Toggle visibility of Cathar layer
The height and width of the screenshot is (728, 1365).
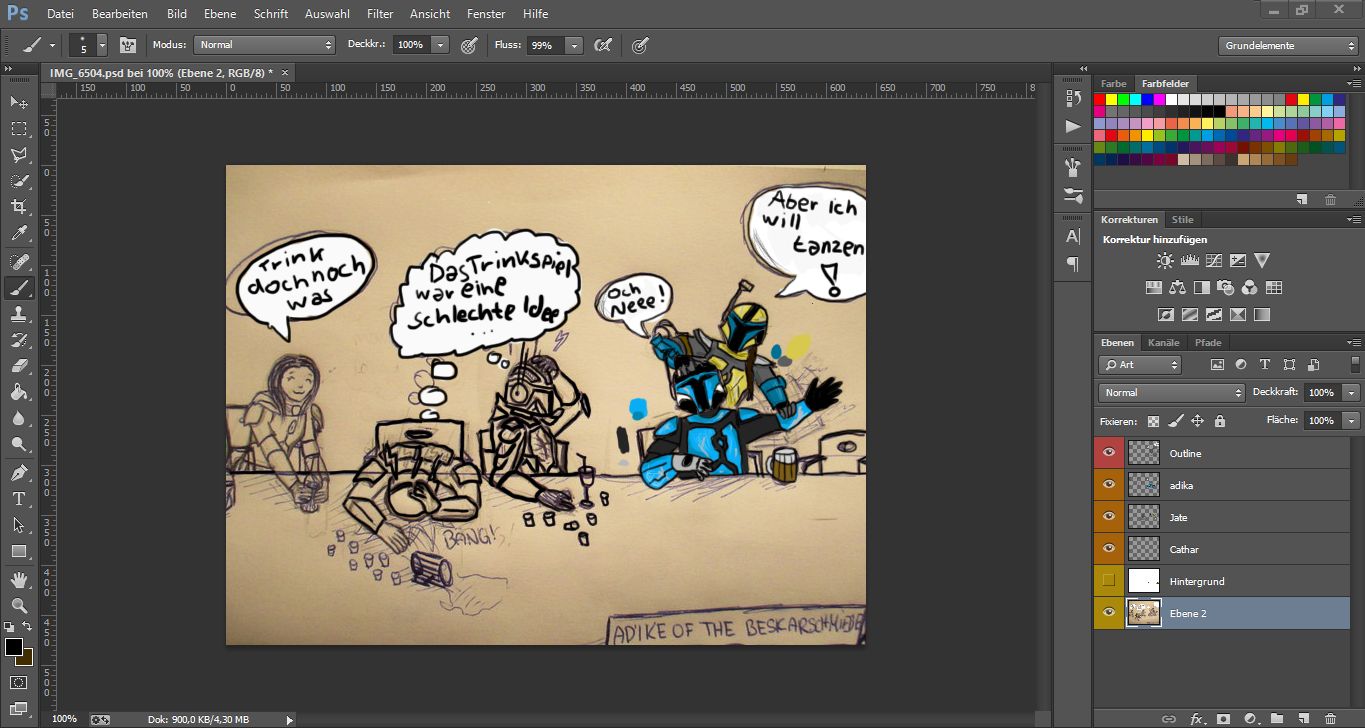pos(1108,549)
